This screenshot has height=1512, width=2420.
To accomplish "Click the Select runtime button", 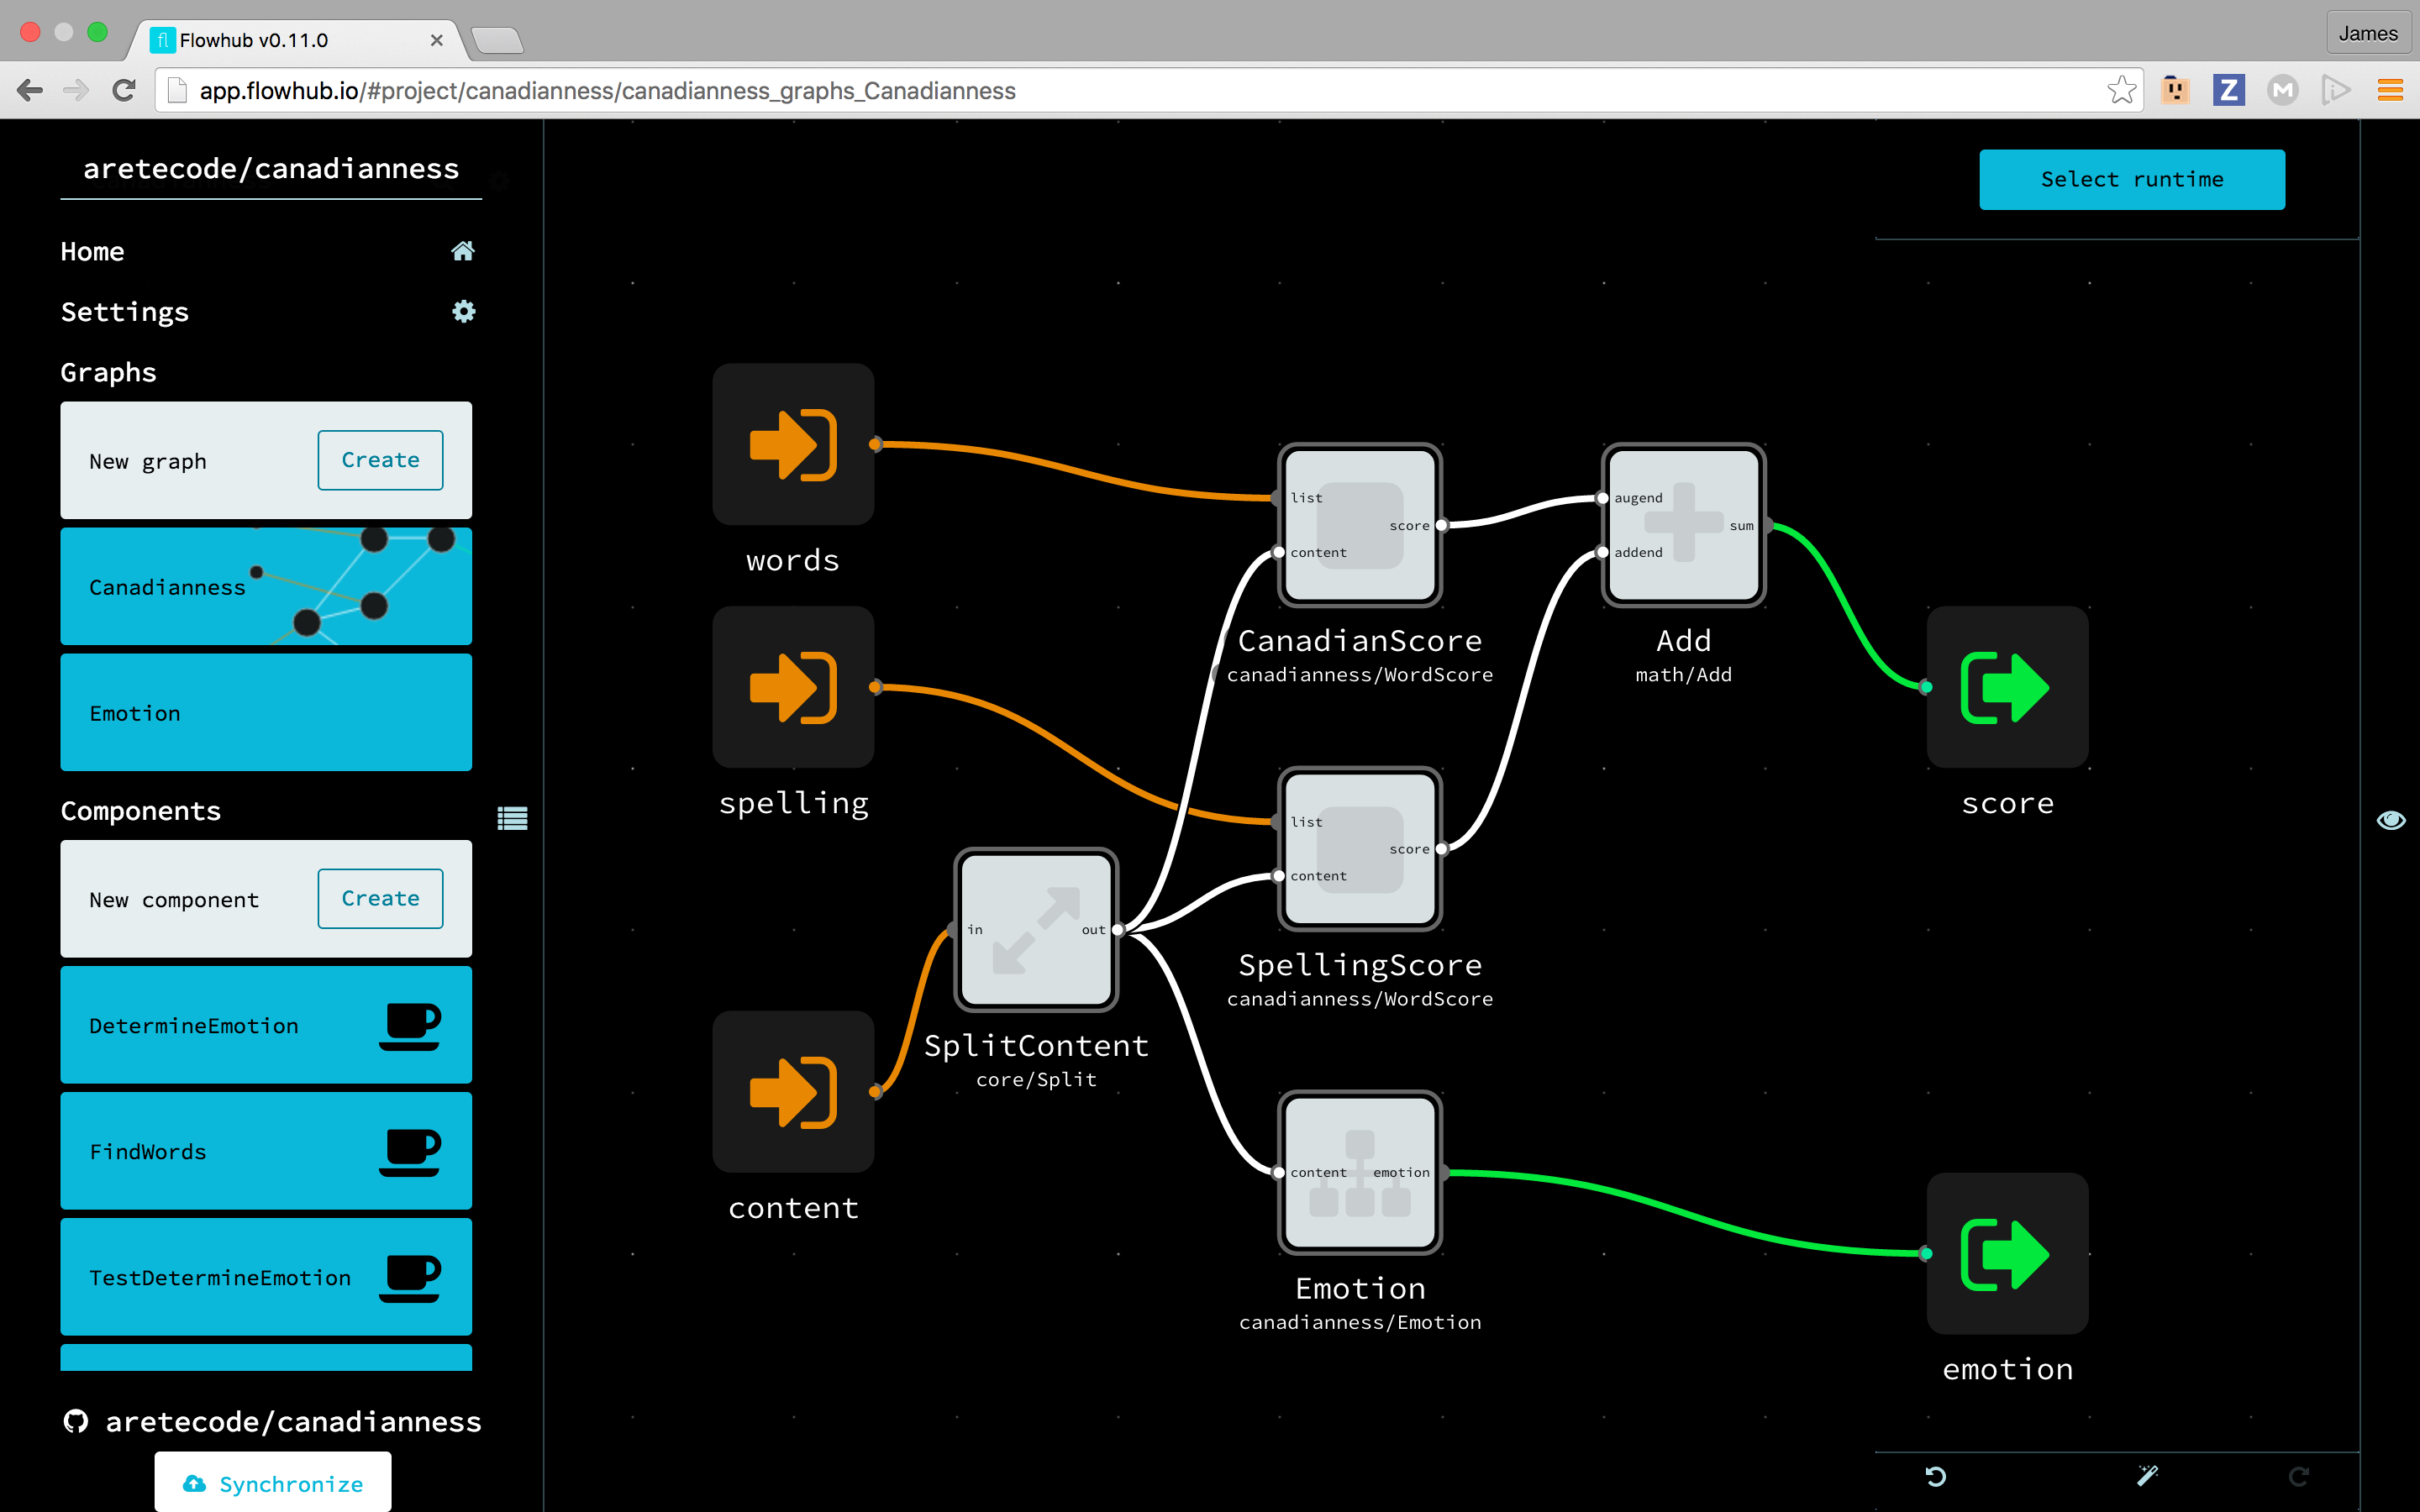I will pos(2132,179).
